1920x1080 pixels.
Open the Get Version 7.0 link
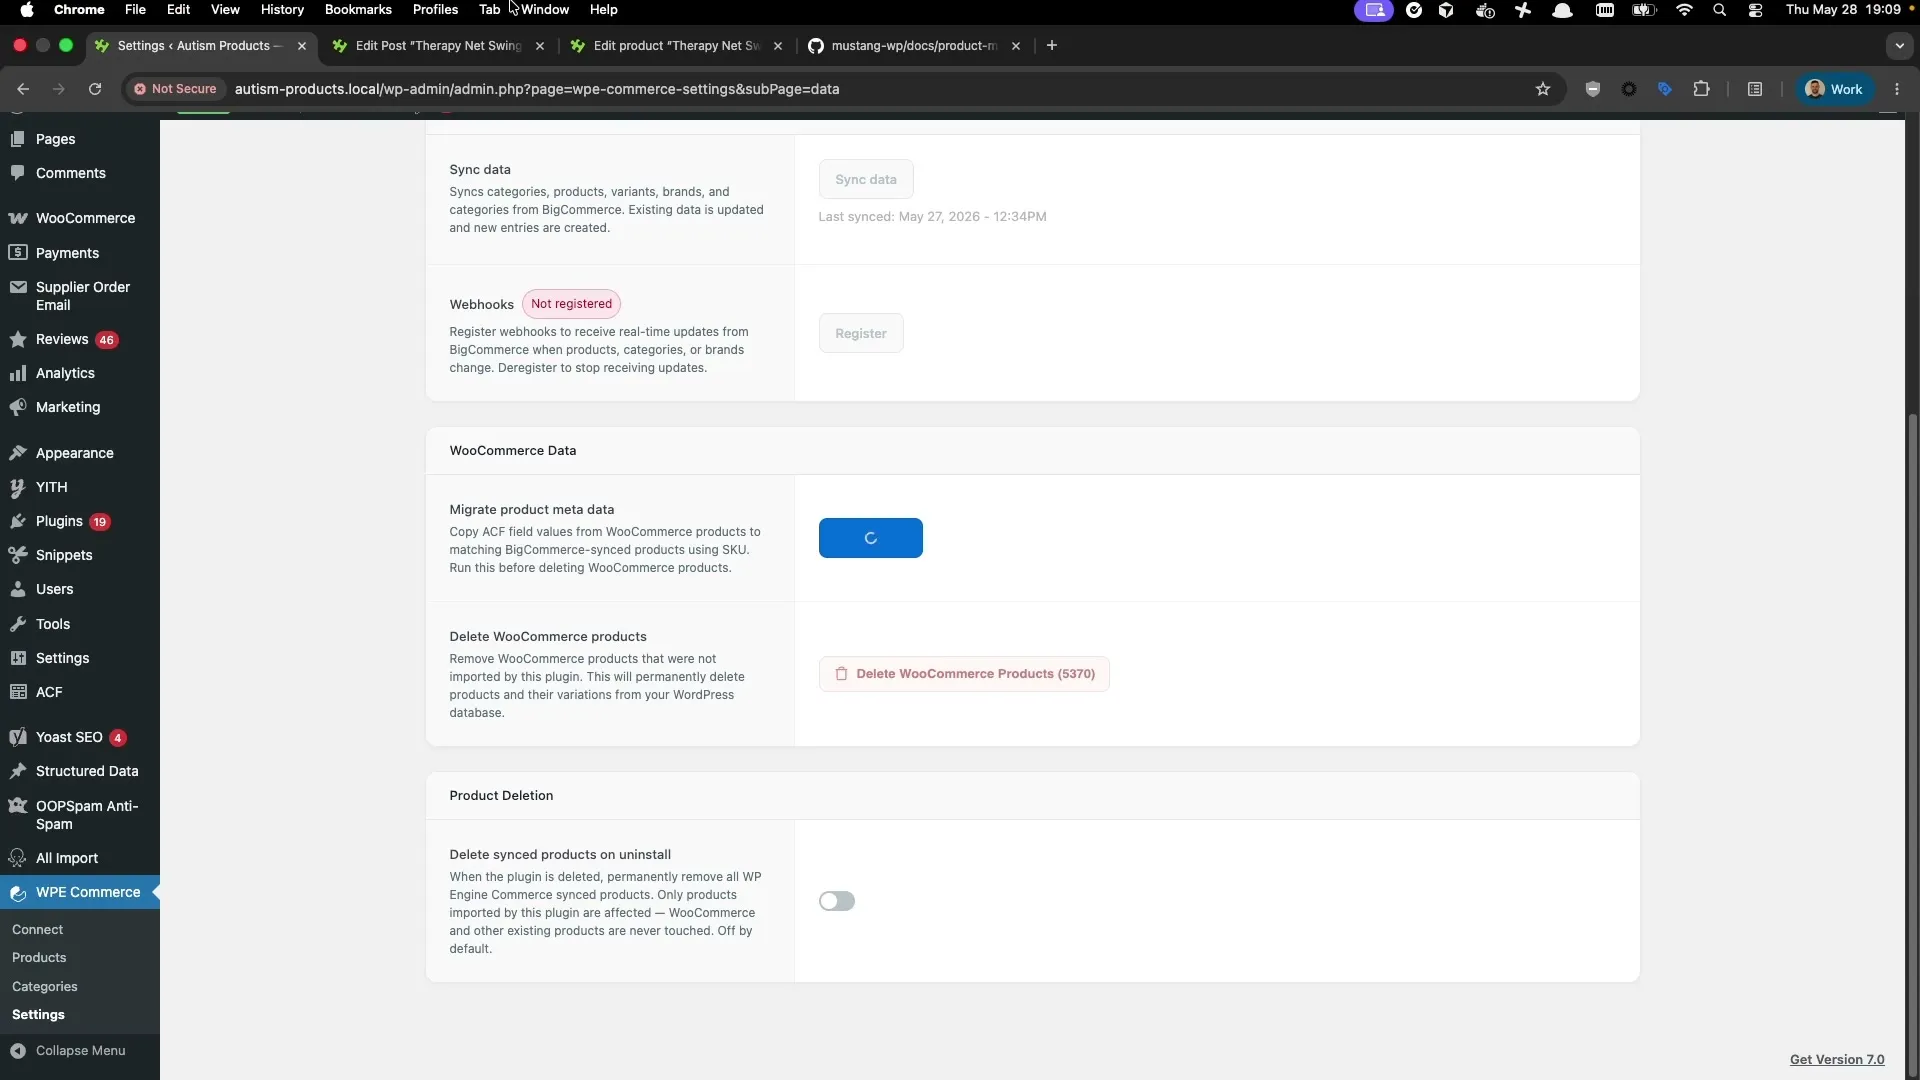pyautogui.click(x=1837, y=1060)
